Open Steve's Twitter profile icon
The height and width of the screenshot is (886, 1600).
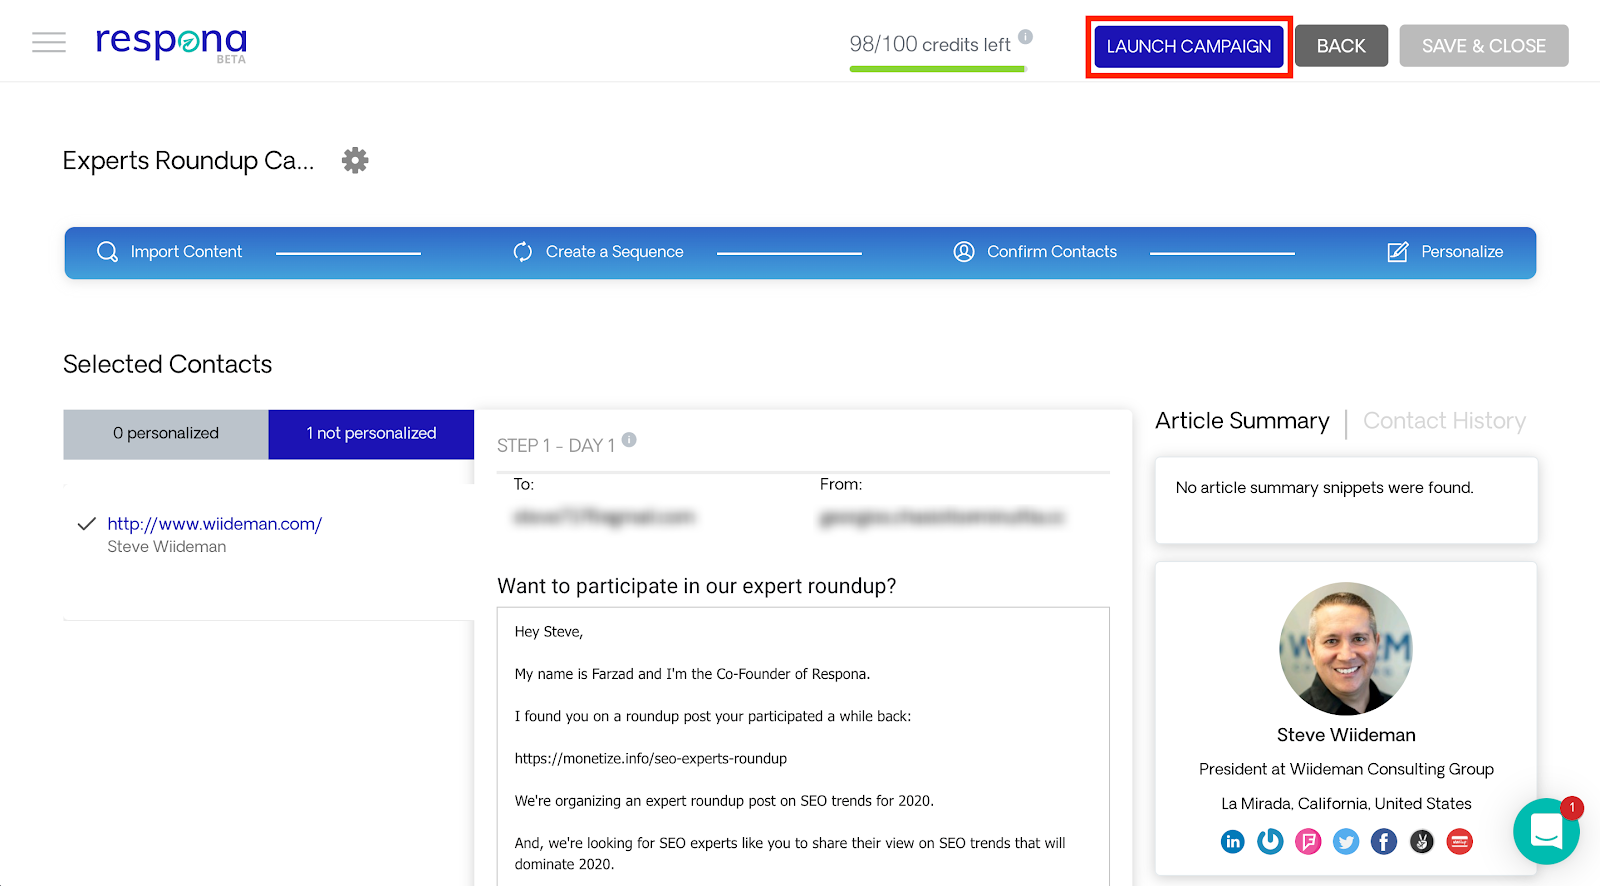(x=1346, y=842)
